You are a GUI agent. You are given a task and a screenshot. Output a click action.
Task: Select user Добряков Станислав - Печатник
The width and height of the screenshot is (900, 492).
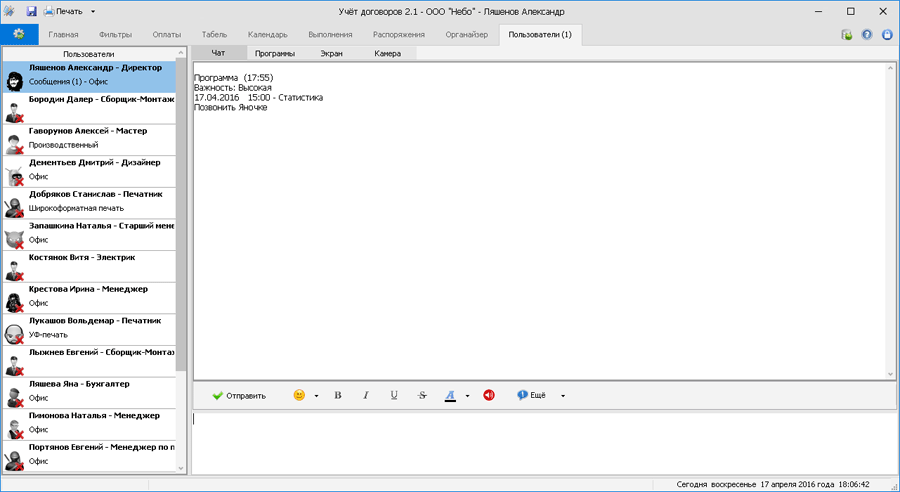pyautogui.click(x=89, y=203)
